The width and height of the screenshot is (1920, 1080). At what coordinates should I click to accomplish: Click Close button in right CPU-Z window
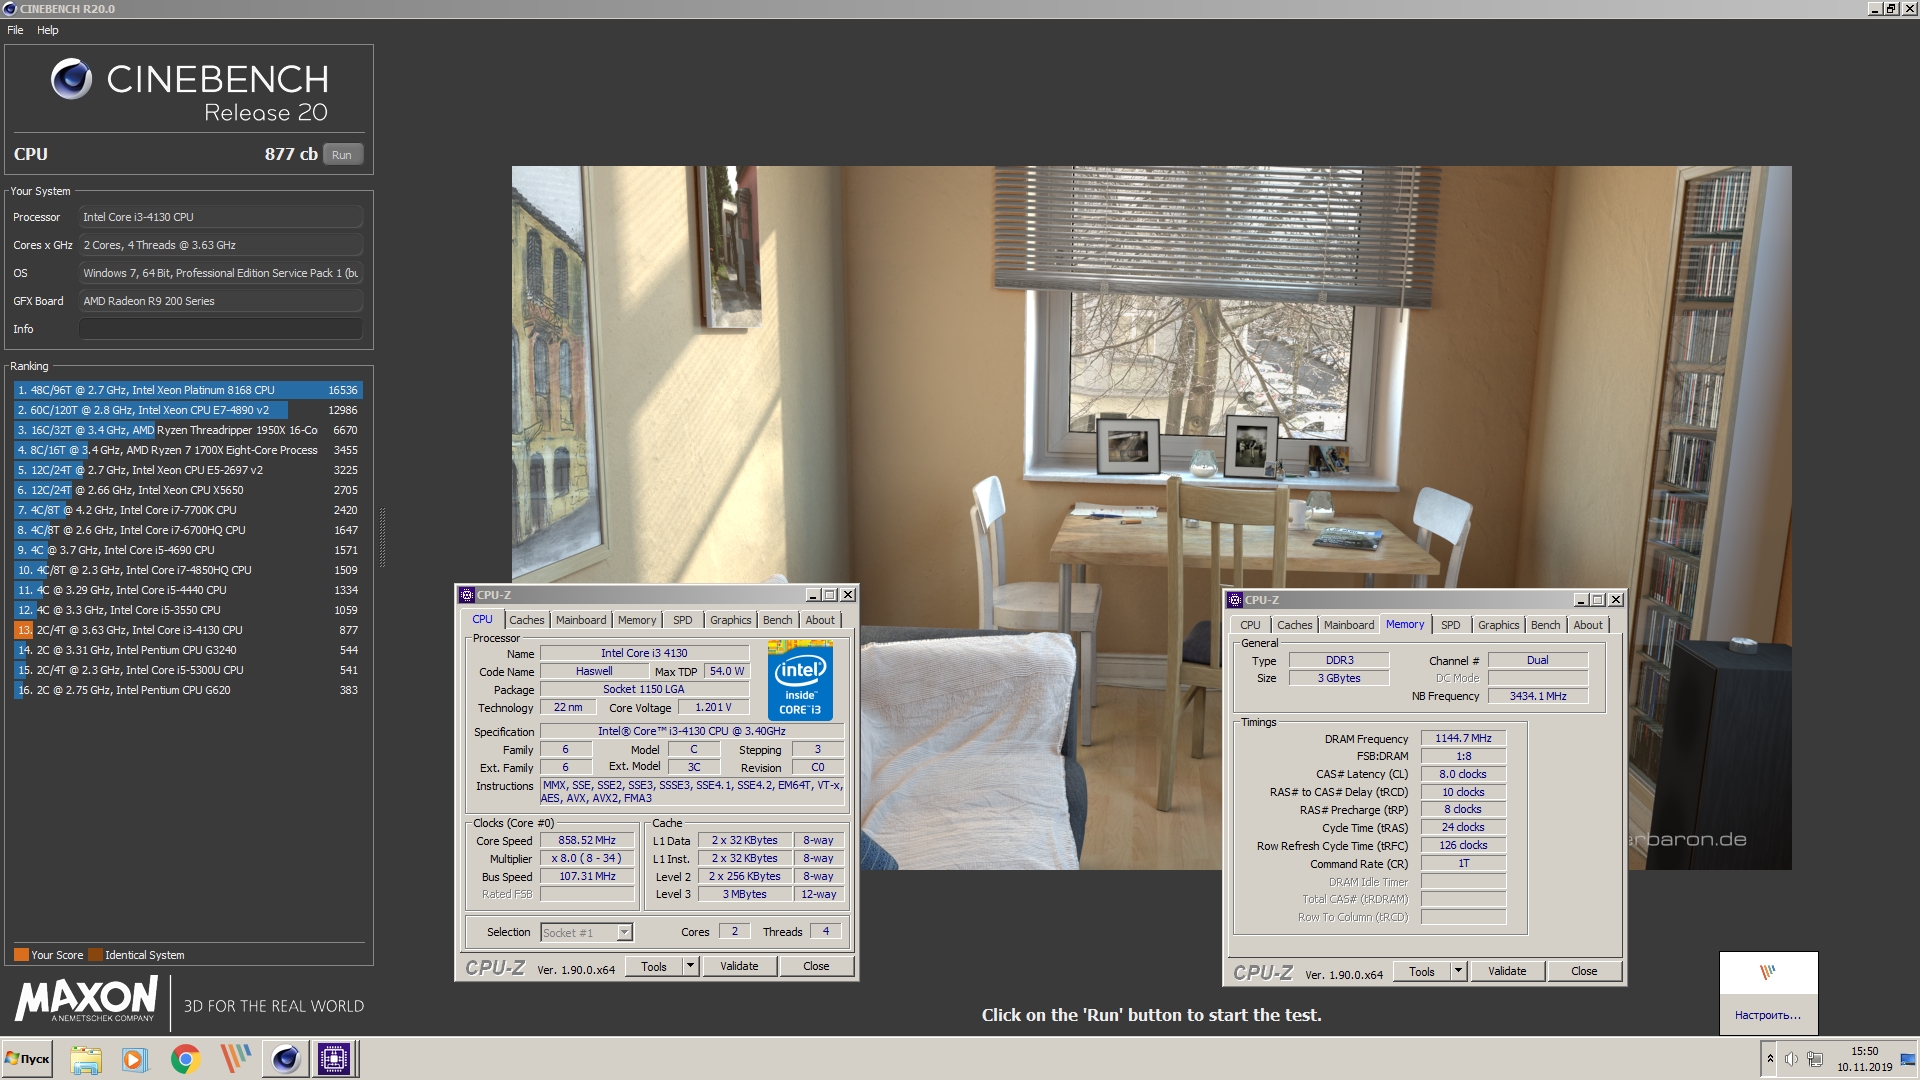pos(1584,972)
